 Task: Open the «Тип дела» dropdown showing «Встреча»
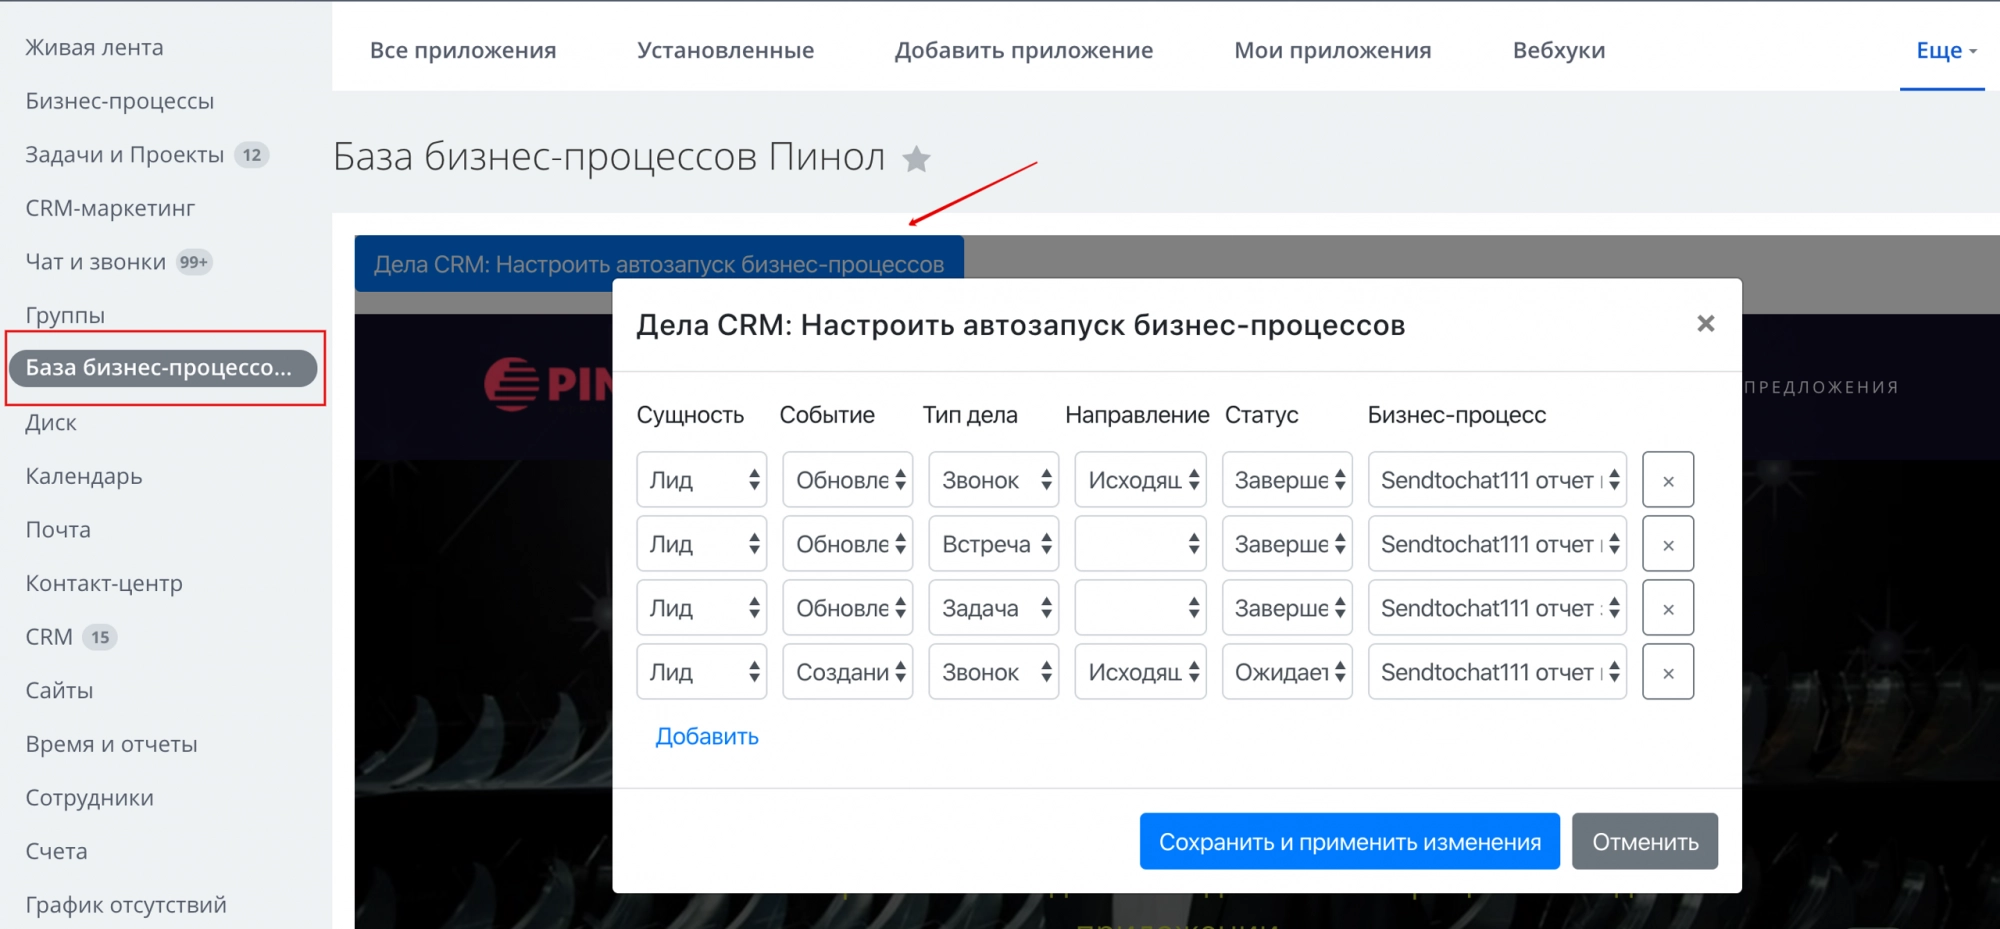pos(993,543)
